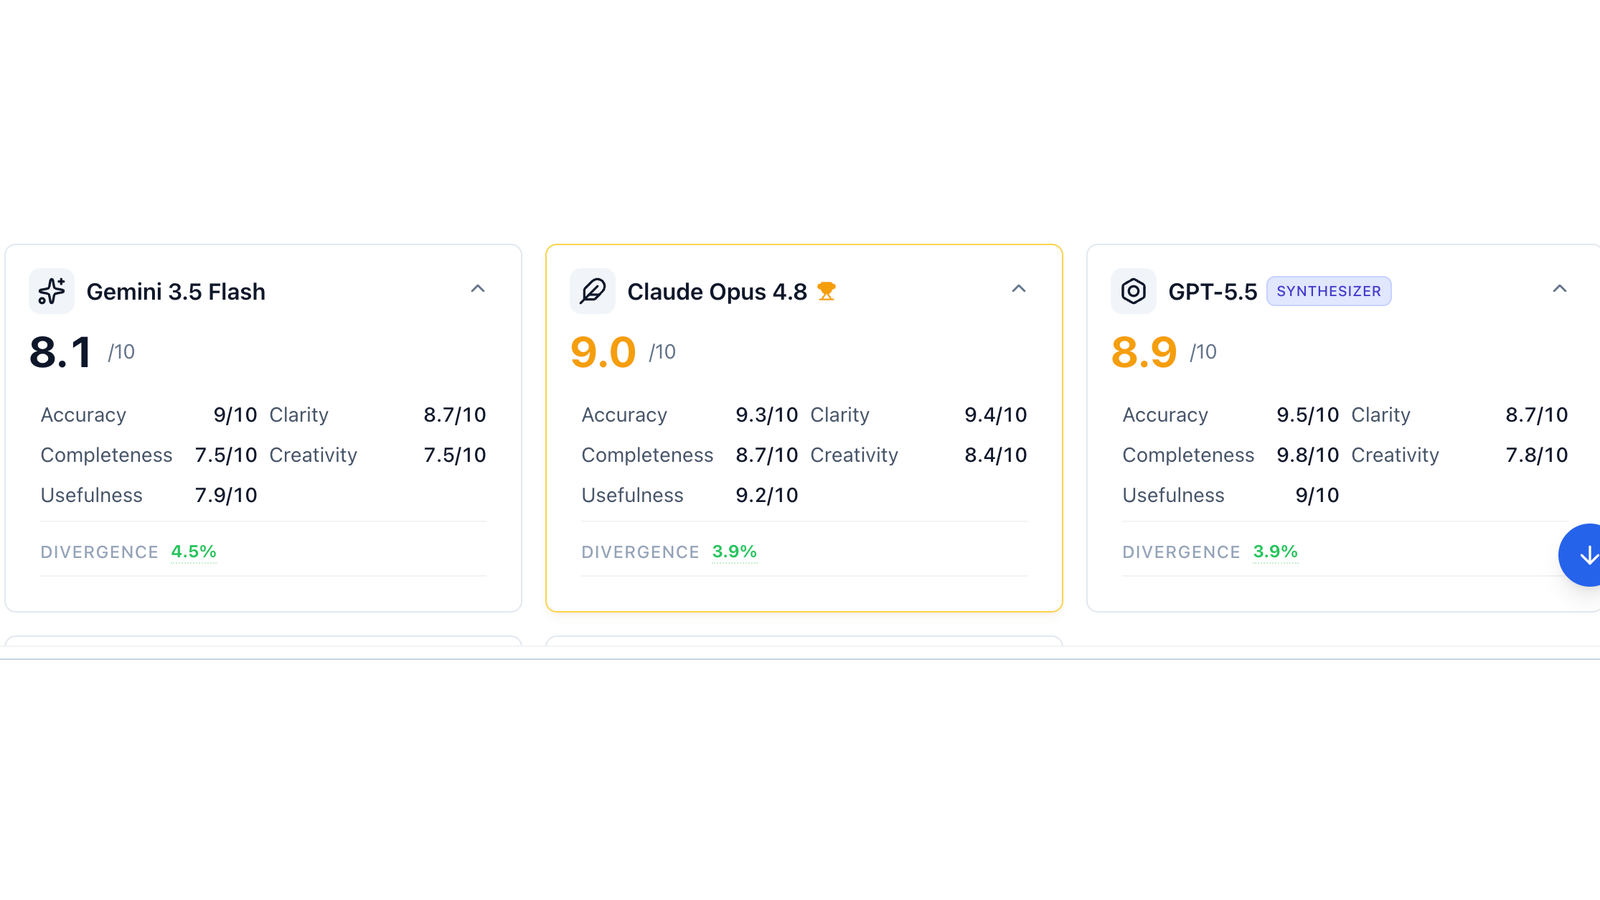Click the Usefulness label in the Gemini card
The image size is (1600, 900).
click(91, 495)
